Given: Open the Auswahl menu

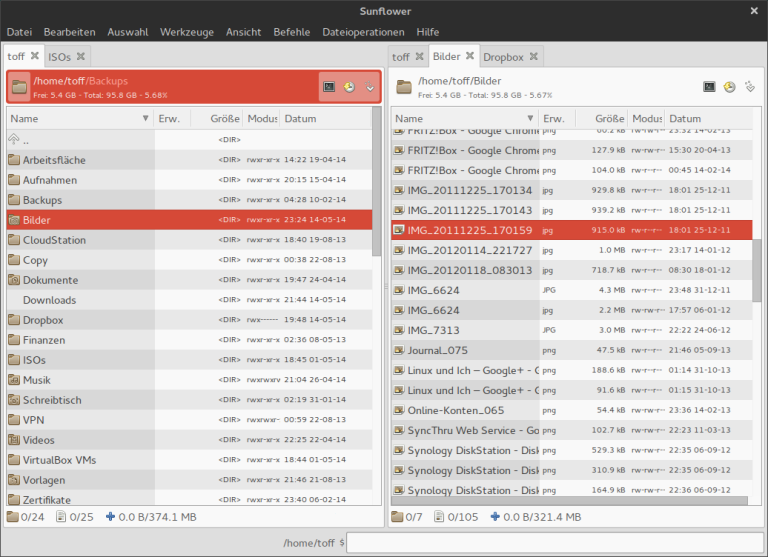Looking at the screenshot, I should (x=128, y=32).
